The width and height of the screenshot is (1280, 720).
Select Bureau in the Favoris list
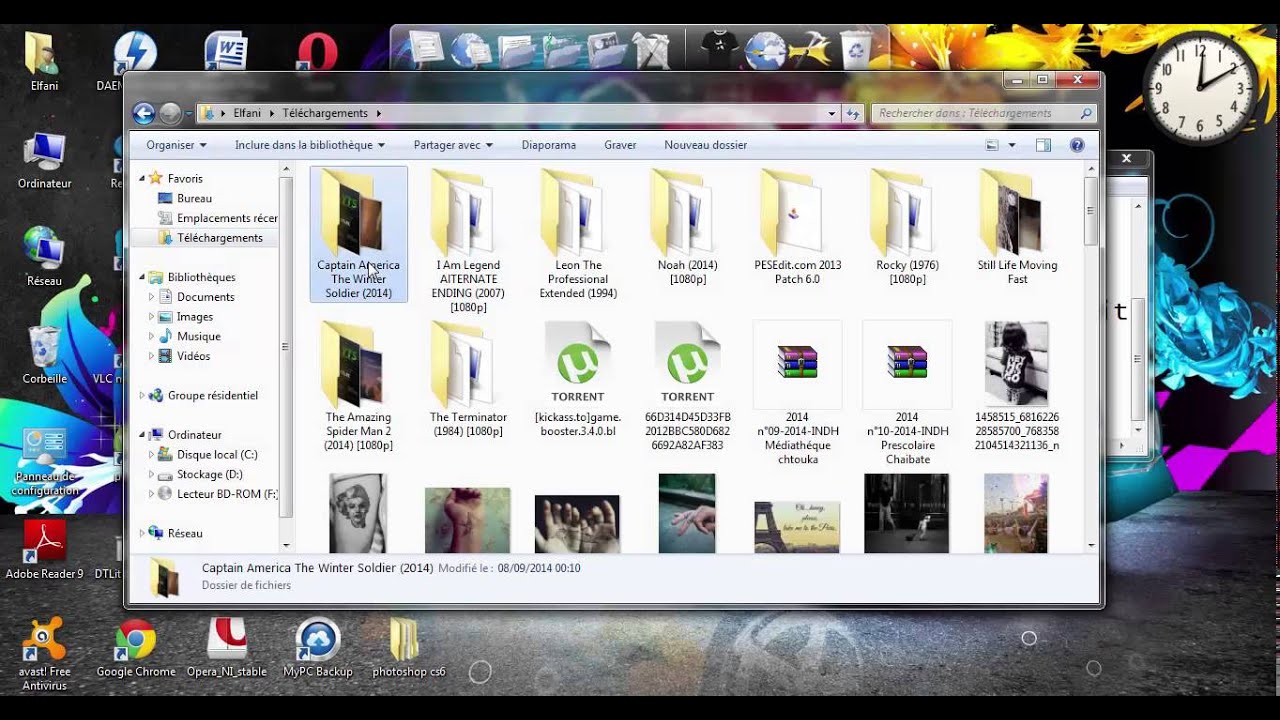(x=194, y=198)
